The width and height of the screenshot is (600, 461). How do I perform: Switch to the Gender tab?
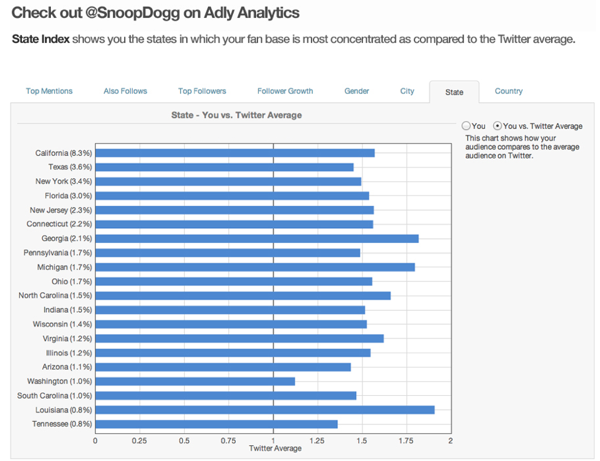point(357,91)
